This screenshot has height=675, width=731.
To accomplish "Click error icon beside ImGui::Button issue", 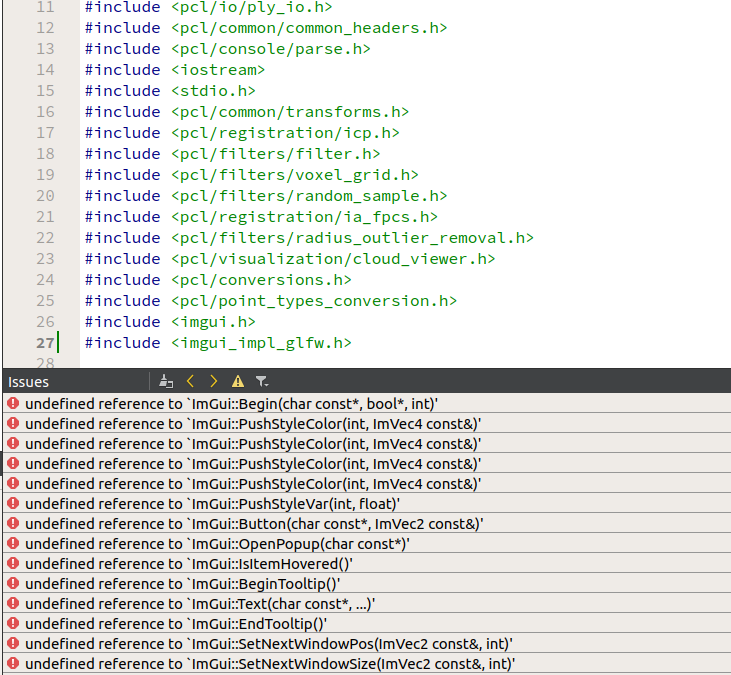I will [x=13, y=523].
